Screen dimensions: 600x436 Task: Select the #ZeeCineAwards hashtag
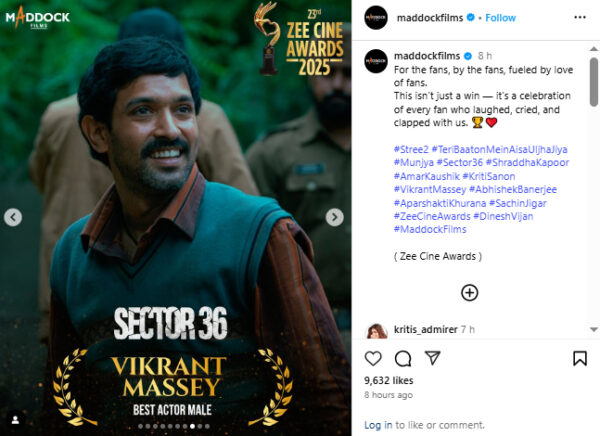click(x=432, y=216)
